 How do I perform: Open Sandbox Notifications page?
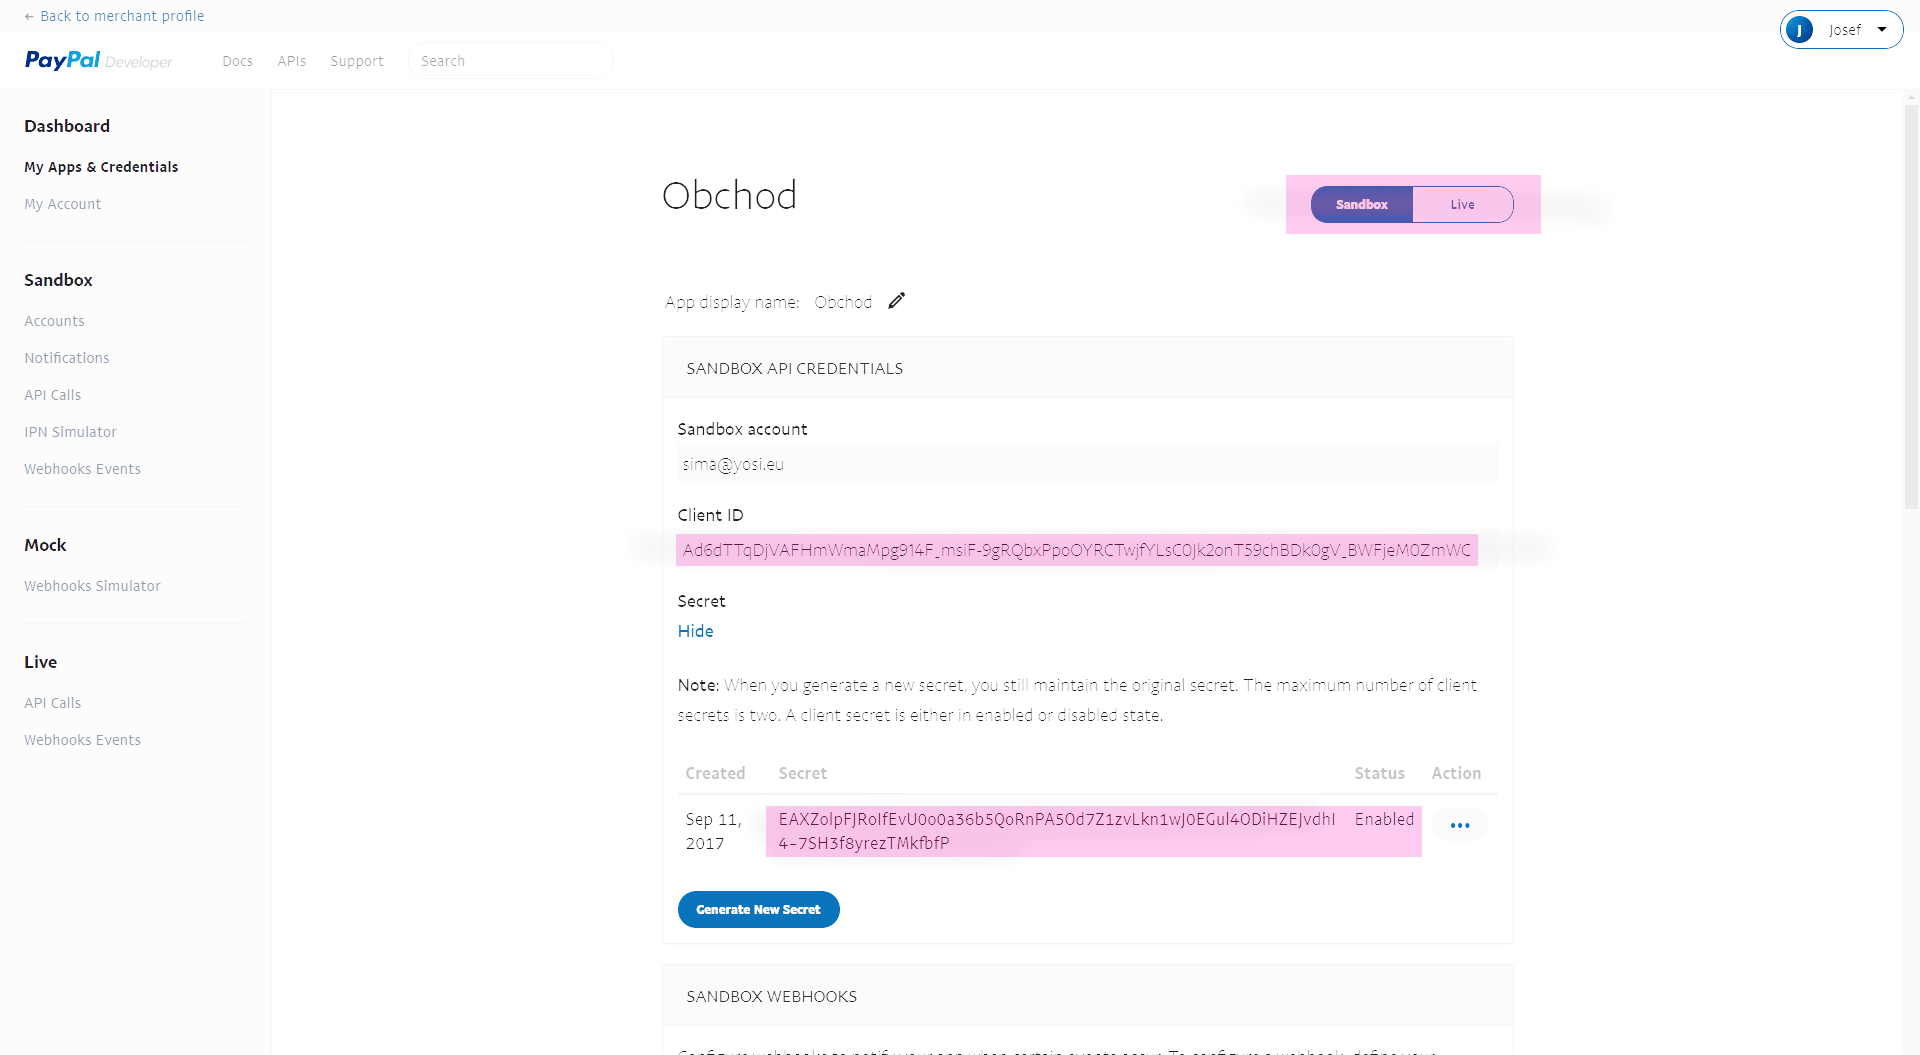pos(67,358)
